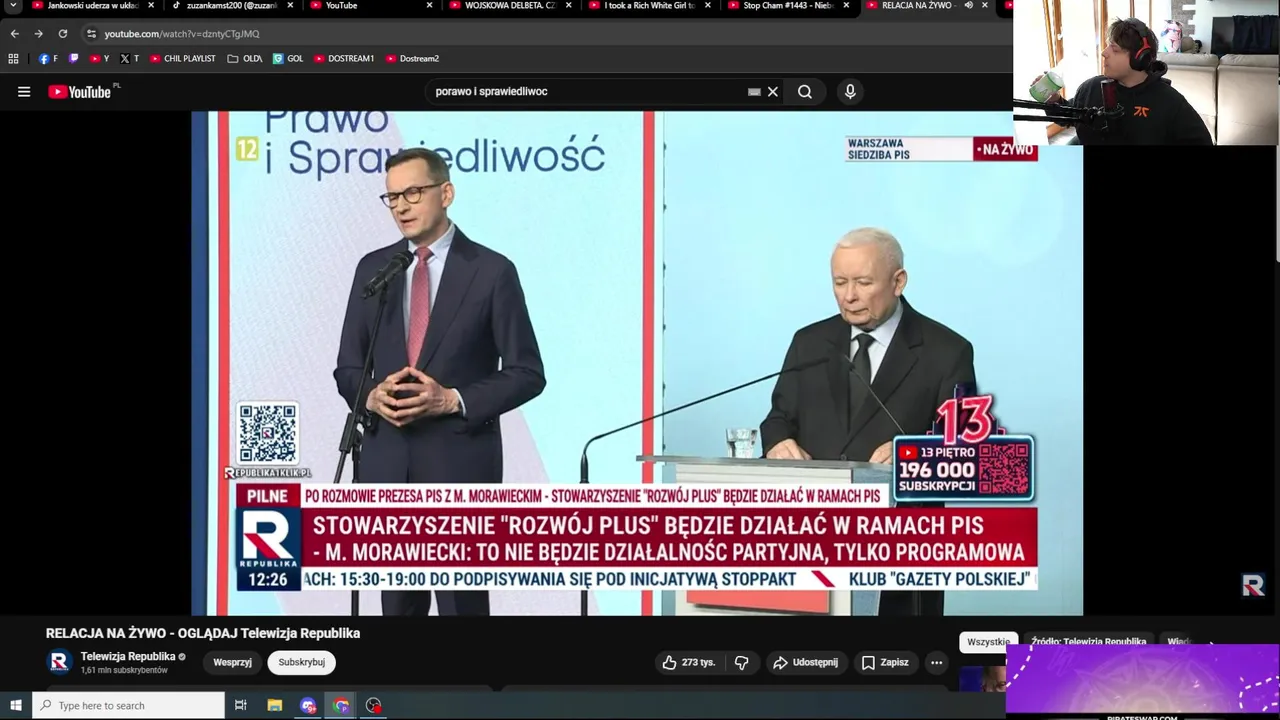The width and height of the screenshot is (1280, 720).
Task: Open the OBS Studio taskbar icon
Action: (374, 705)
